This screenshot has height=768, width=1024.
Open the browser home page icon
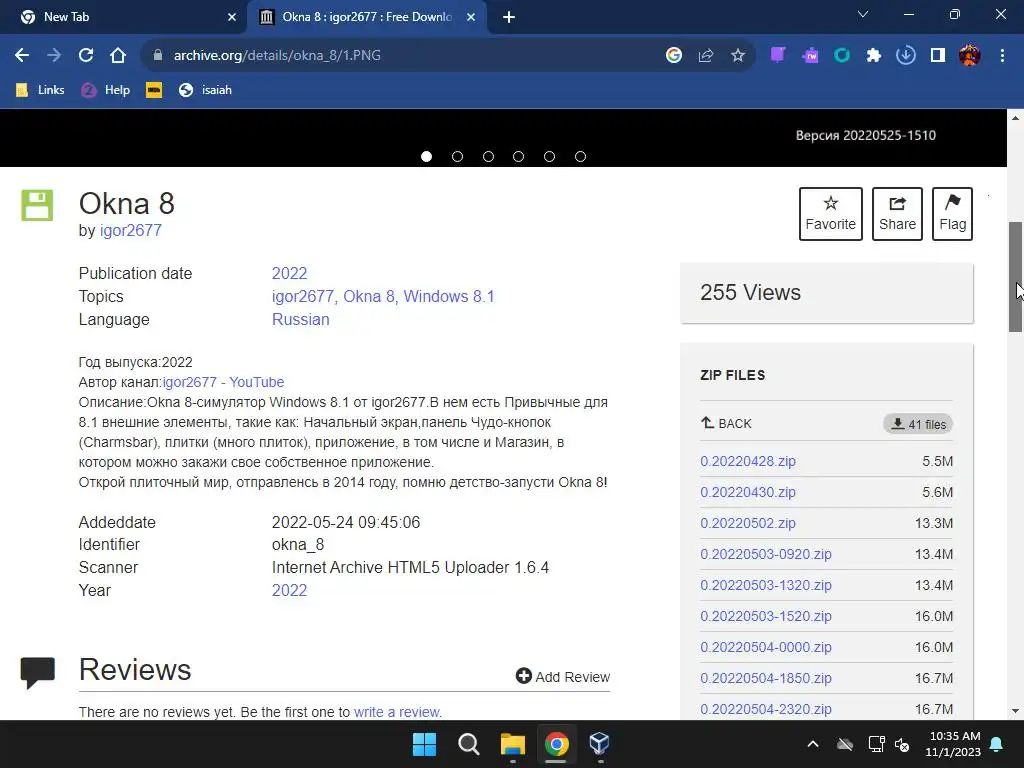click(118, 56)
